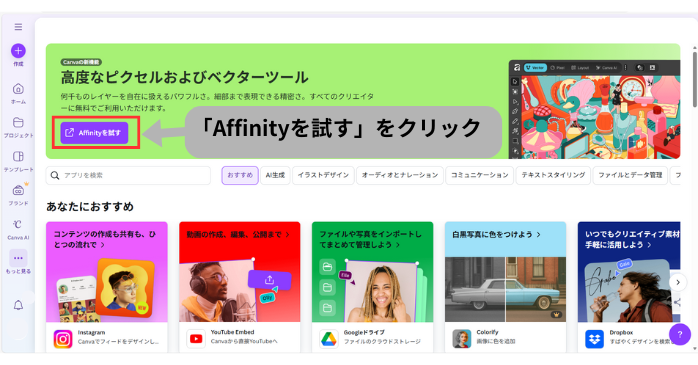Open the コンテンツの作成も共有も card heading
Screen dimensions: 698x365
point(105,239)
